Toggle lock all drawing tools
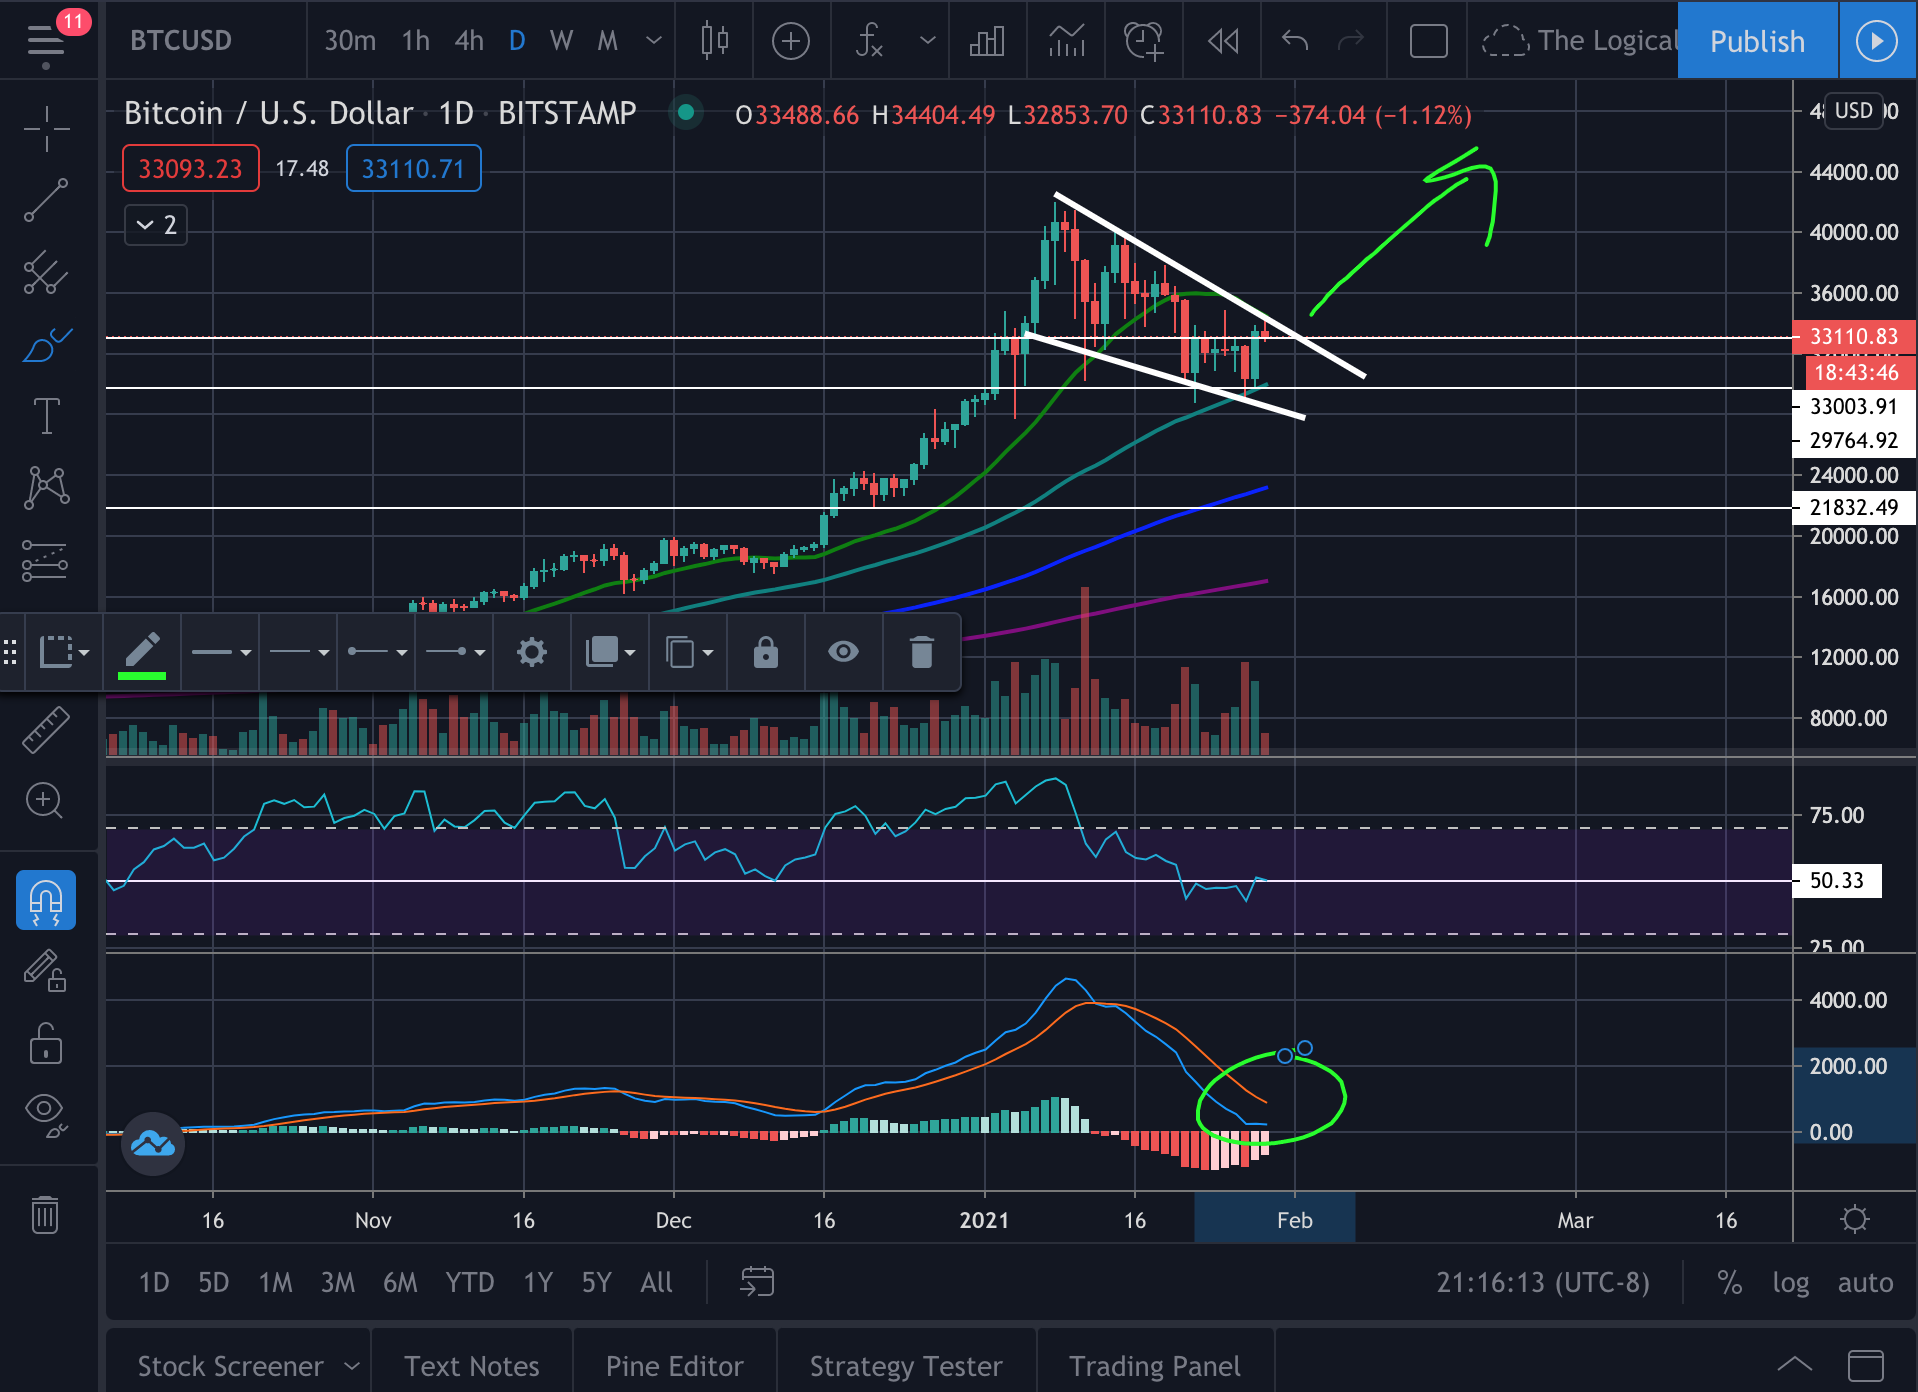 point(46,1043)
